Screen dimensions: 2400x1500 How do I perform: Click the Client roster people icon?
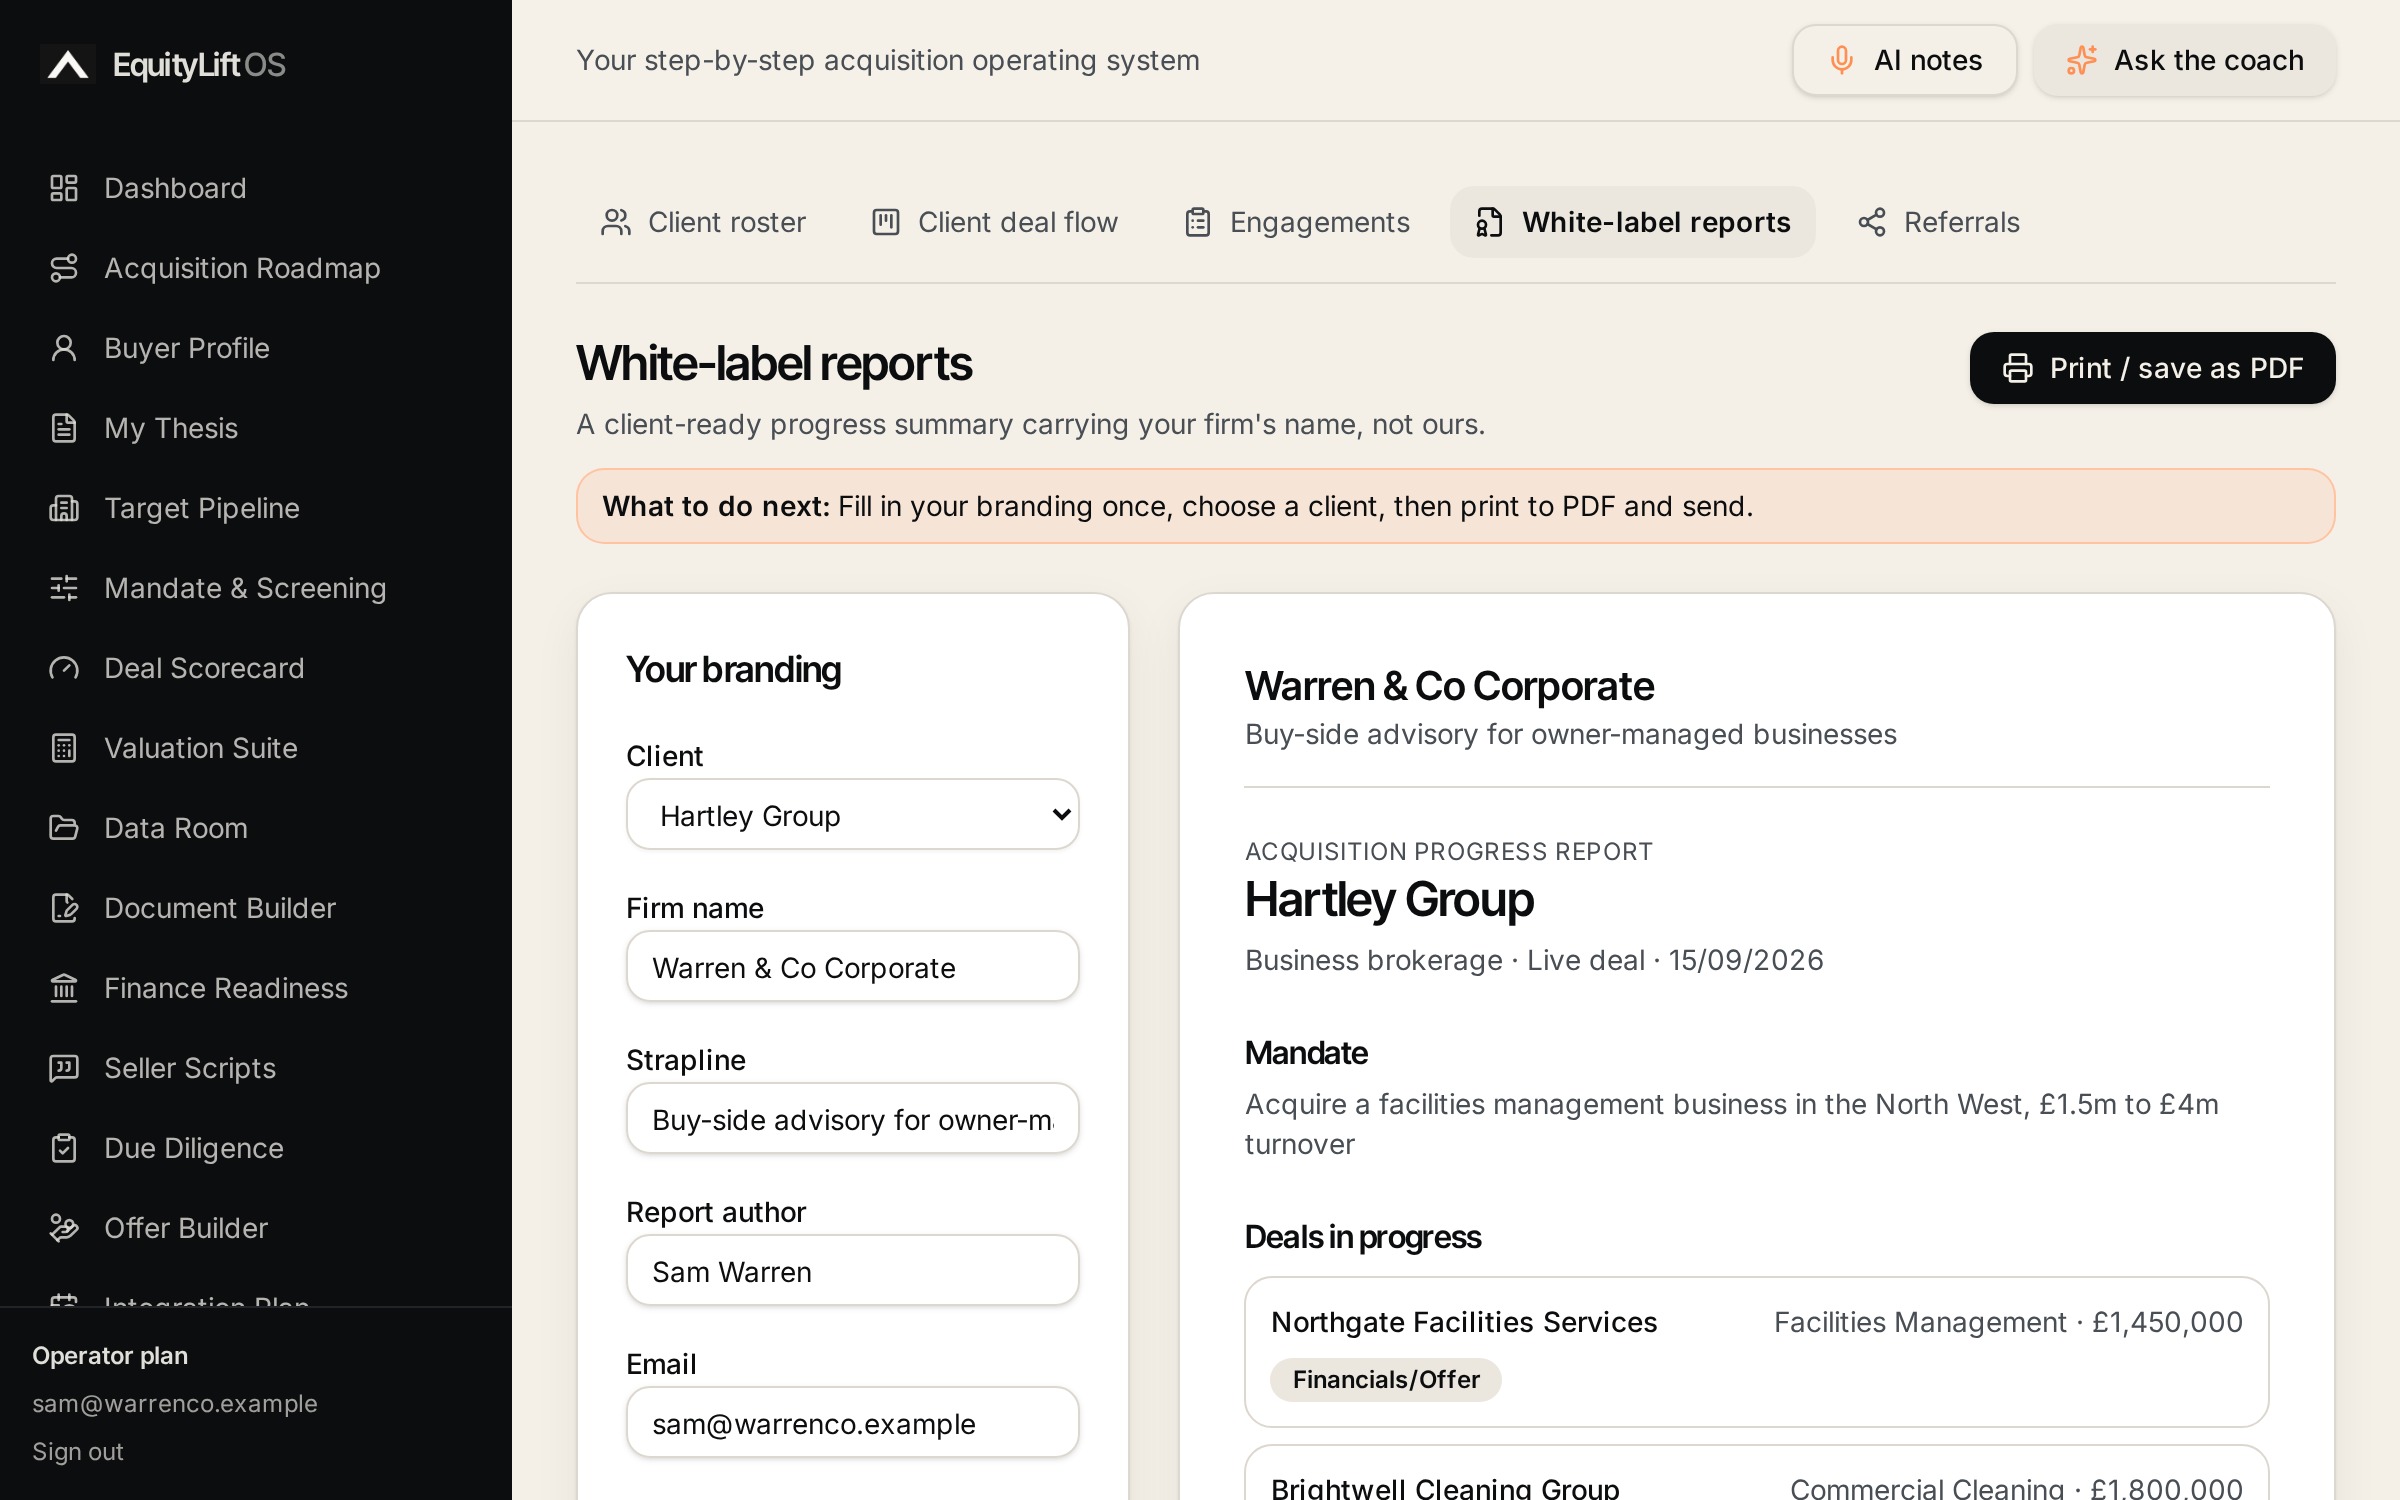pyautogui.click(x=616, y=222)
